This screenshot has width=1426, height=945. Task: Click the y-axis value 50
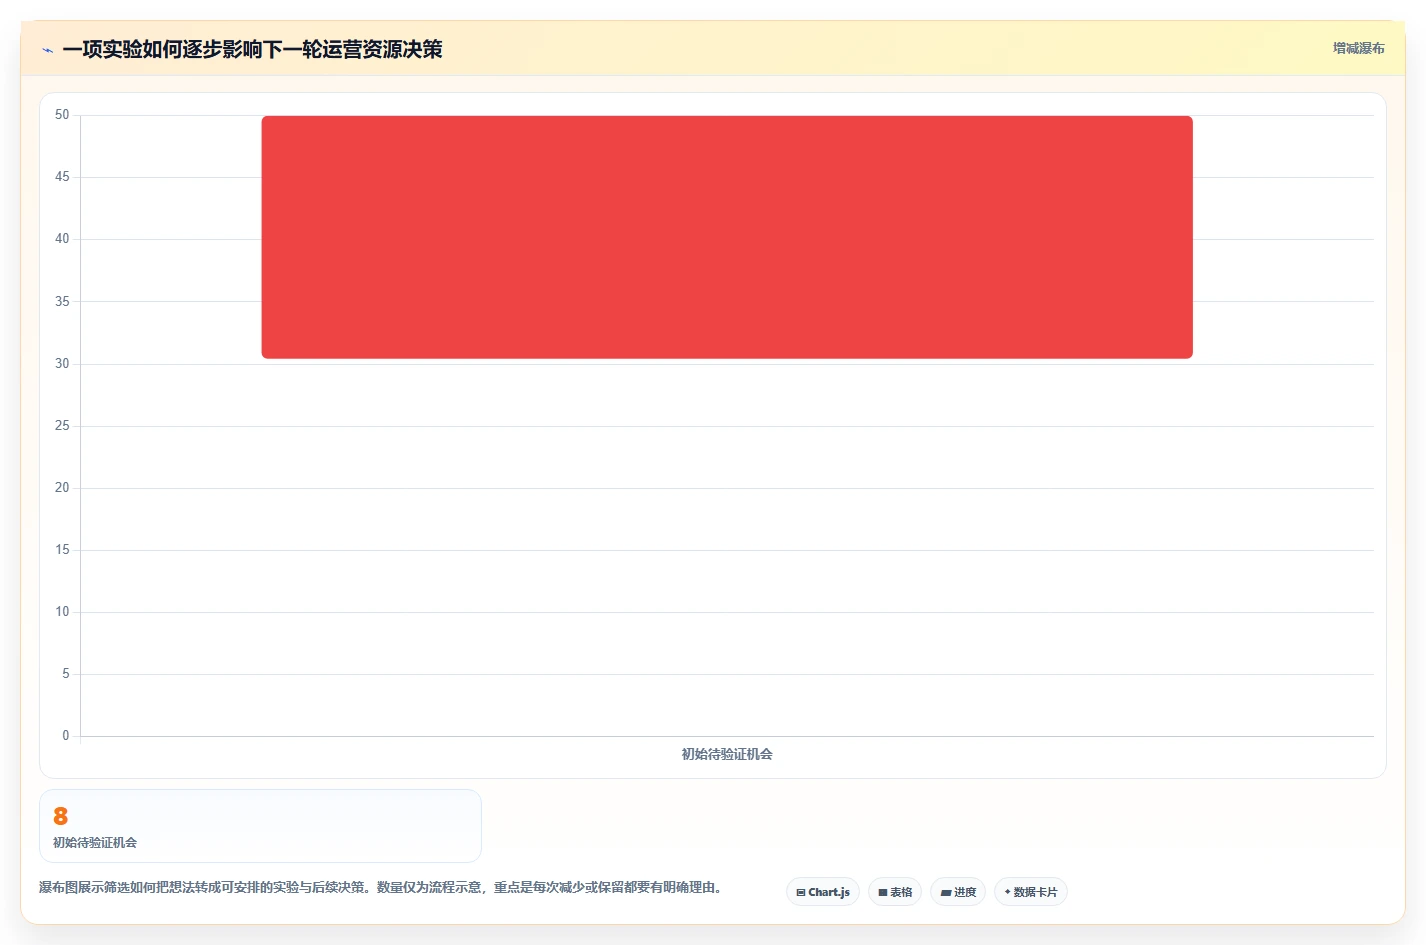click(x=62, y=115)
